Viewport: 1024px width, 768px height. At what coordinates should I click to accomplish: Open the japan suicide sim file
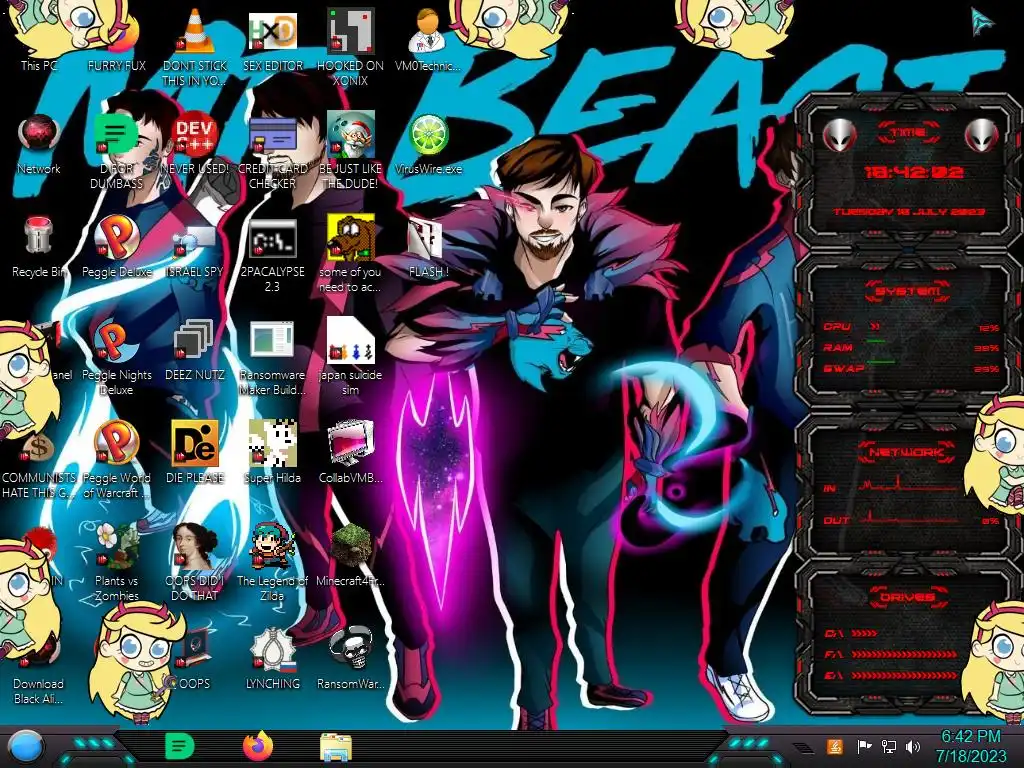click(x=351, y=357)
